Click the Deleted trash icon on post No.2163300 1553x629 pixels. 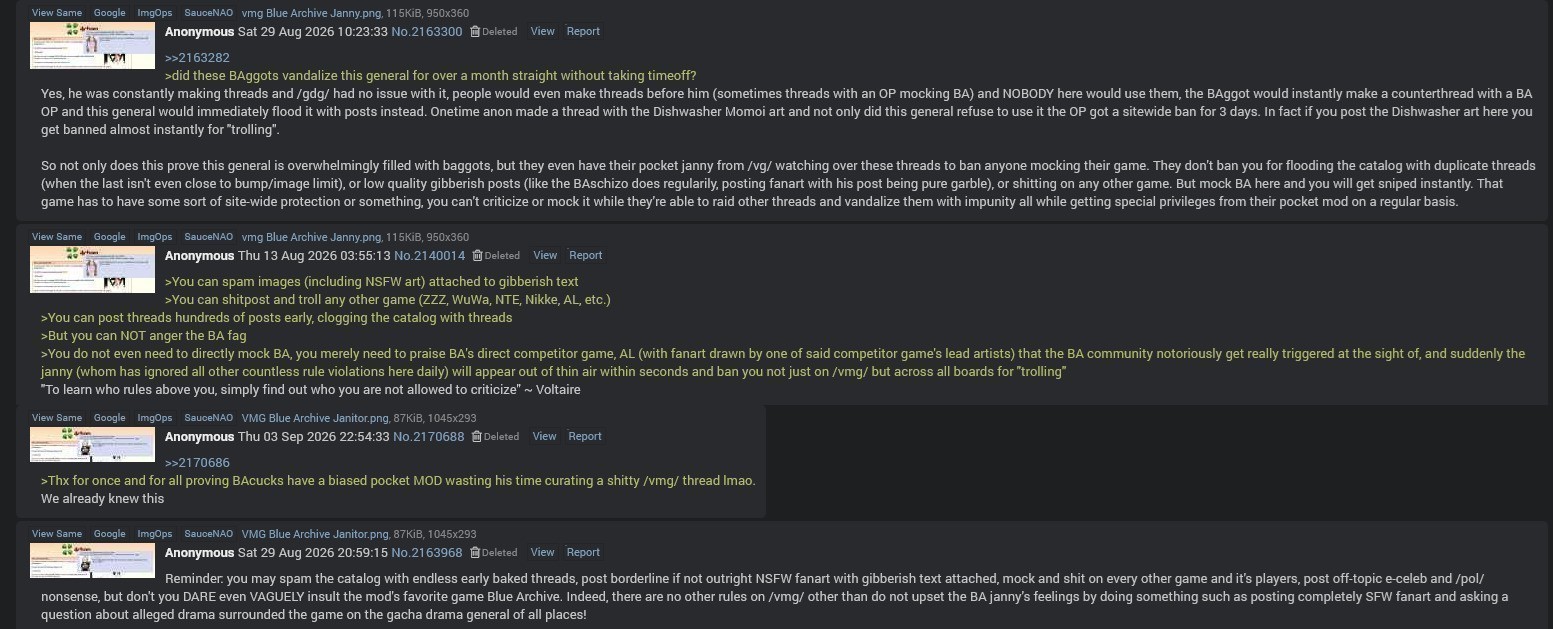475,32
